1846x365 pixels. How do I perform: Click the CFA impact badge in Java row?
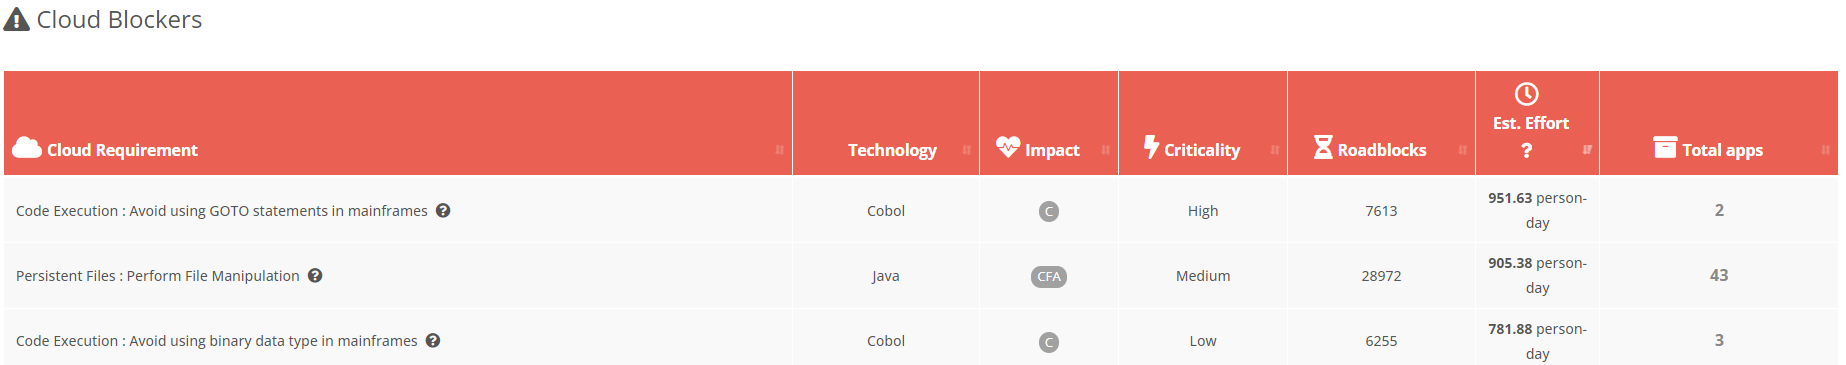(x=1049, y=277)
